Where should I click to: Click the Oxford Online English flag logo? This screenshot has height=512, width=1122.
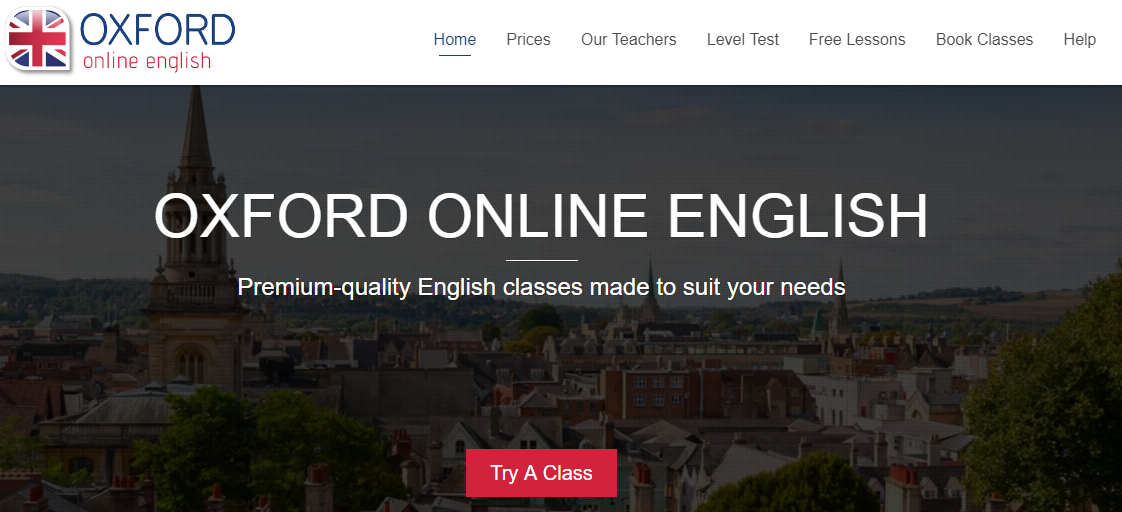coord(39,39)
